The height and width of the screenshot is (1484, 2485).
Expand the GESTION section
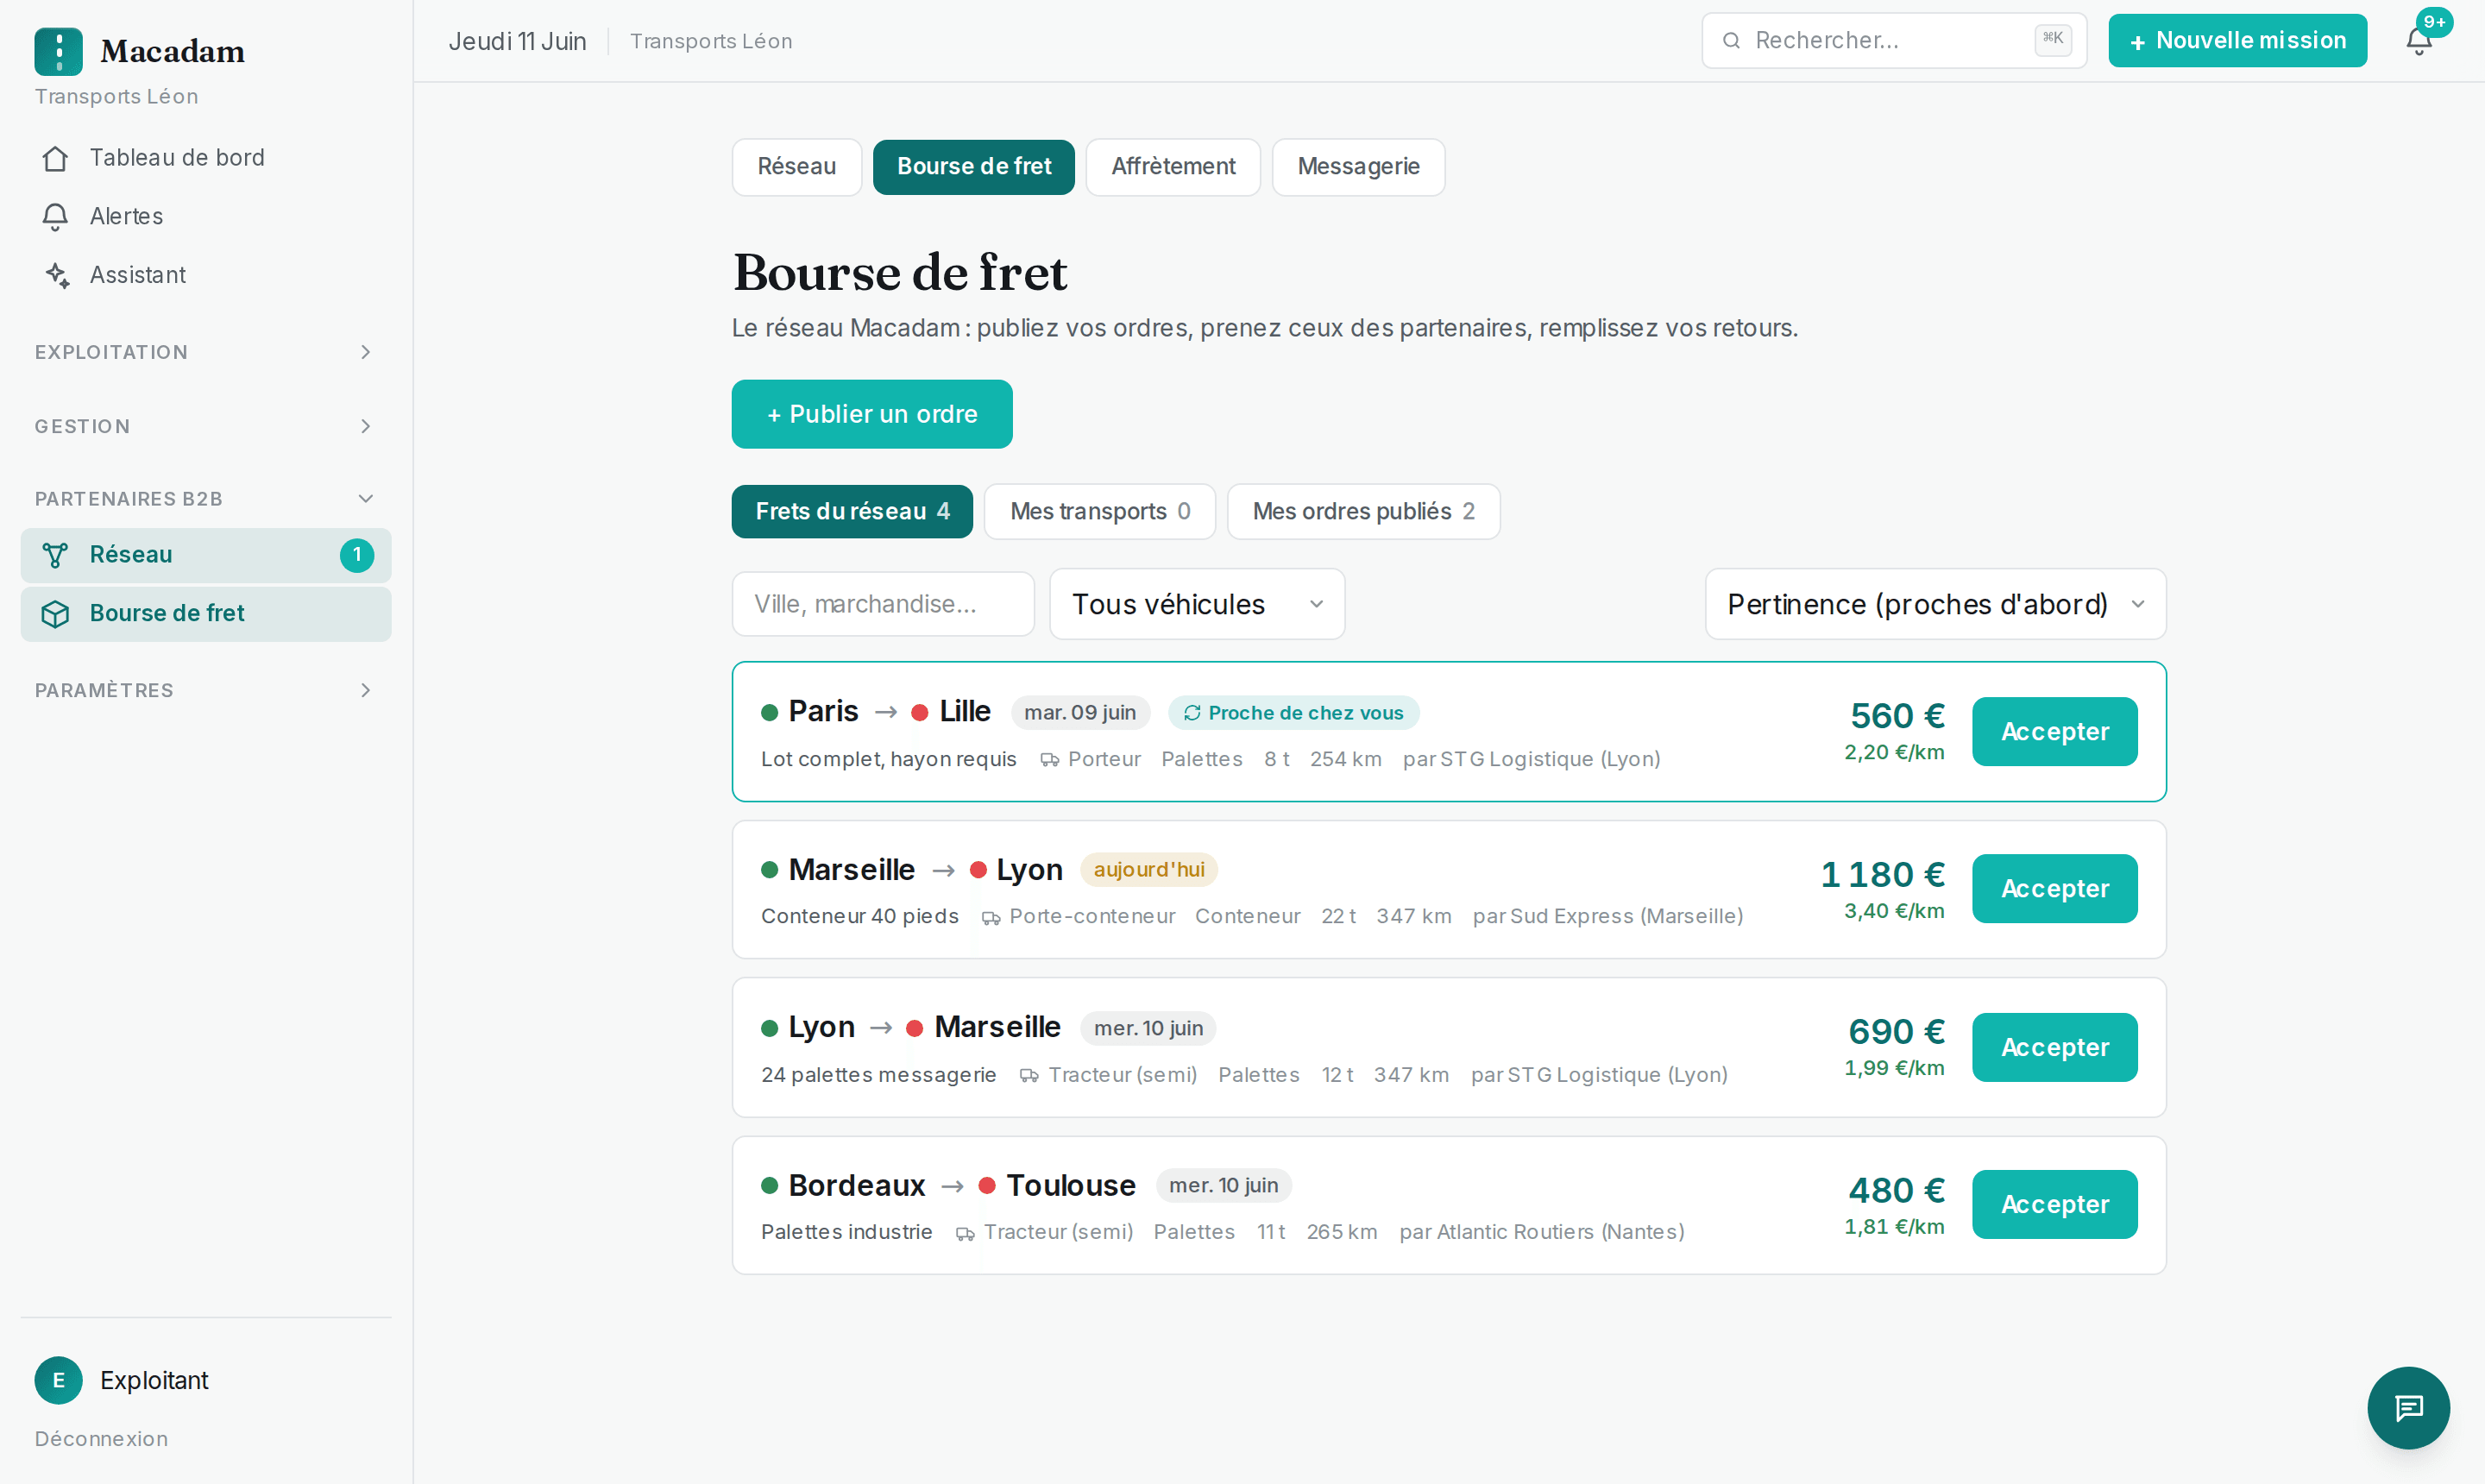tap(206, 426)
